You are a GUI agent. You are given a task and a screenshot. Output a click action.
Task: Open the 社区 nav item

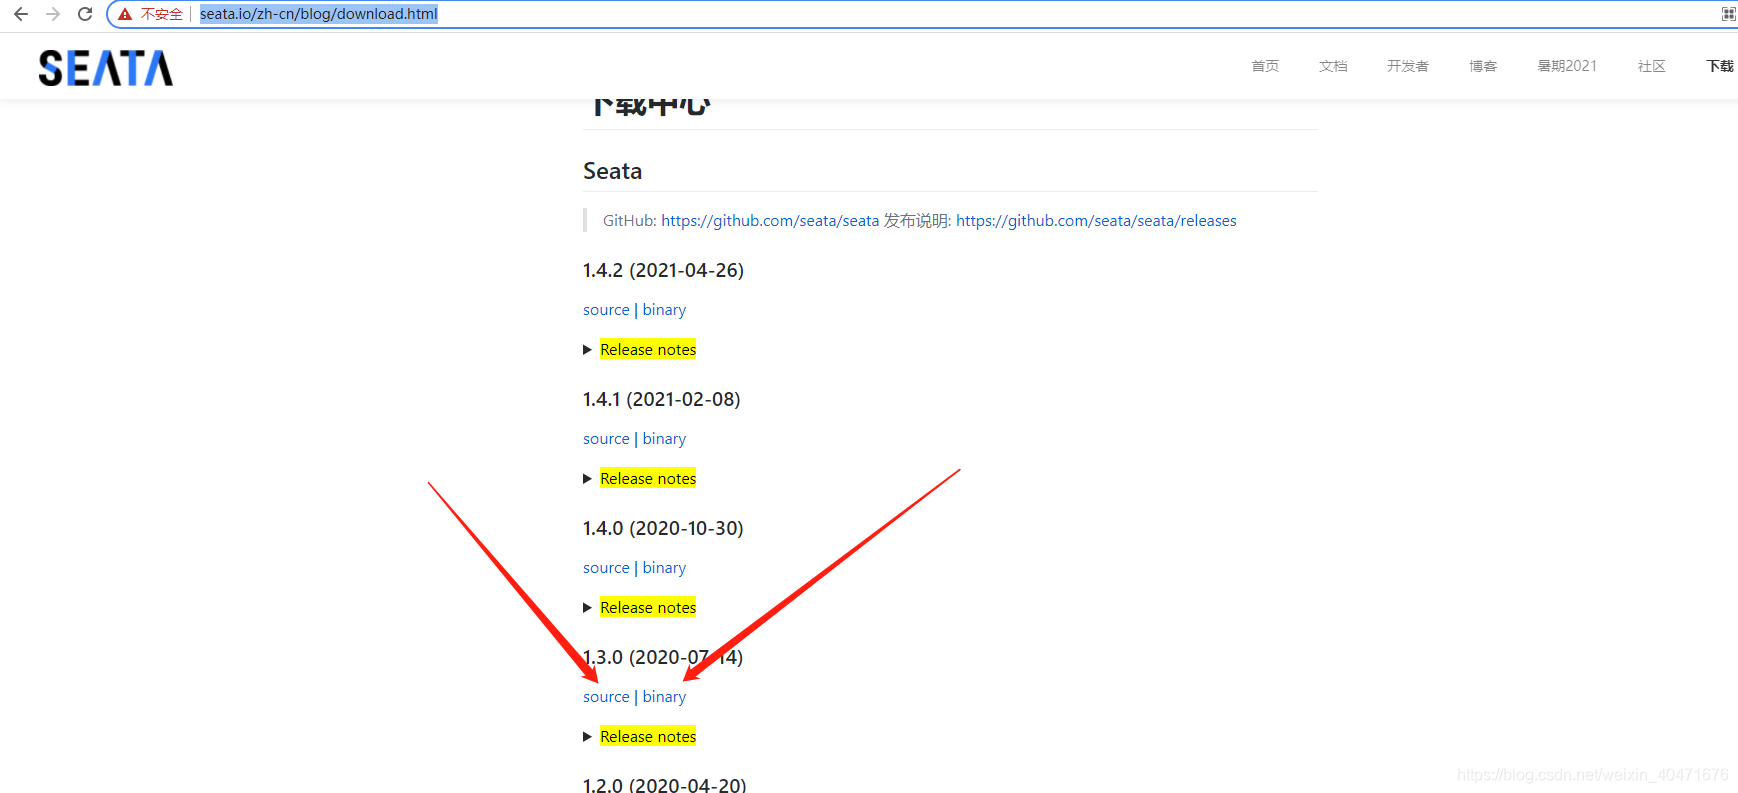(x=1652, y=66)
